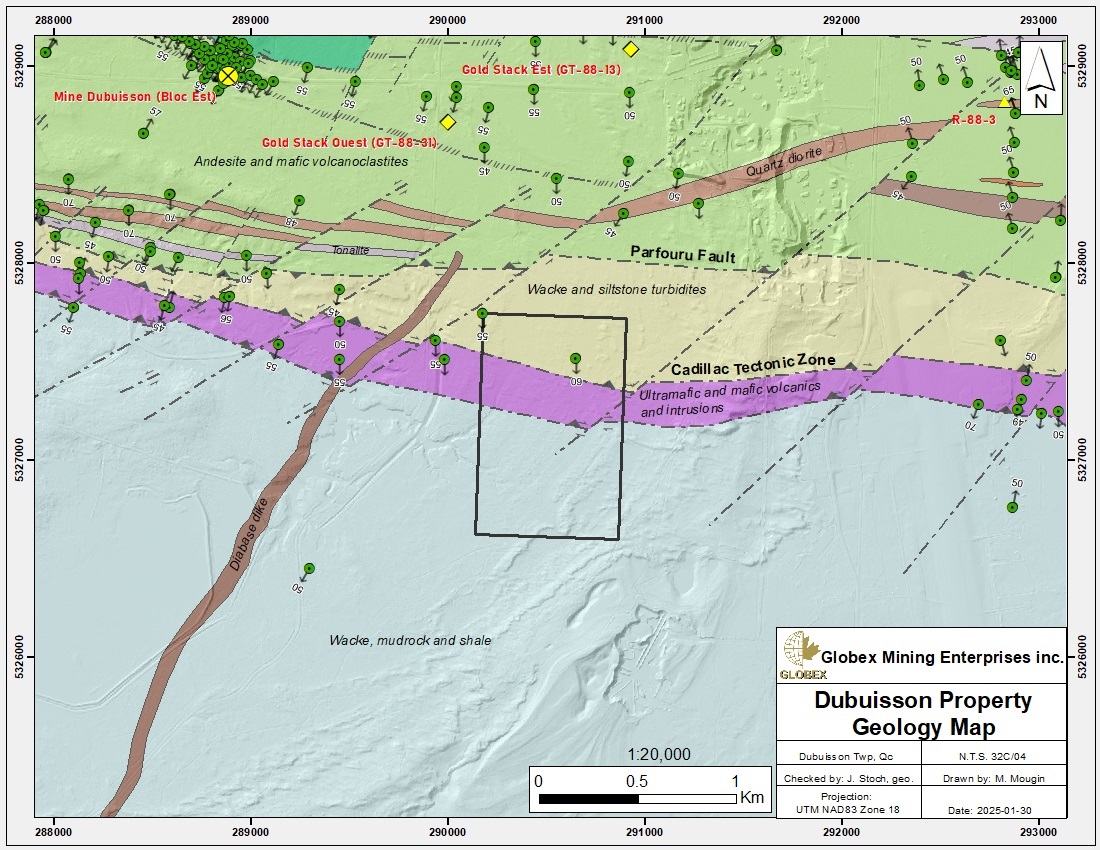Select the green station symbol inside the black rectangle
Viewport: 1100px width, 850px height.
pyautogui.click(x=575, y=357)
